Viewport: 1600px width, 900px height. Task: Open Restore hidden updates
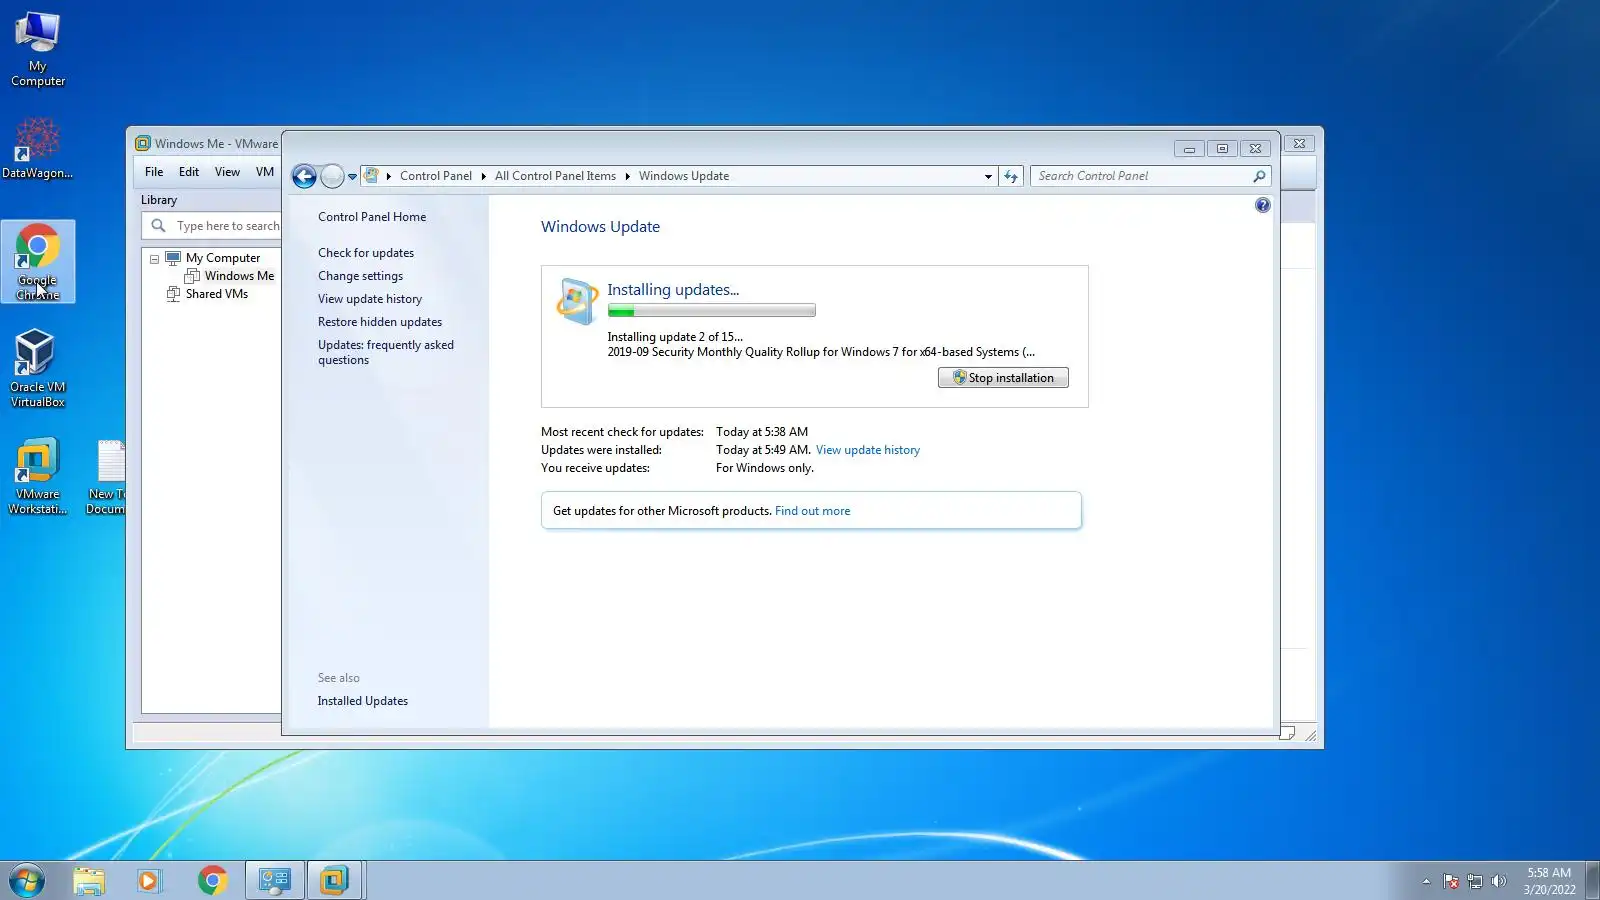tap(380, 322)
